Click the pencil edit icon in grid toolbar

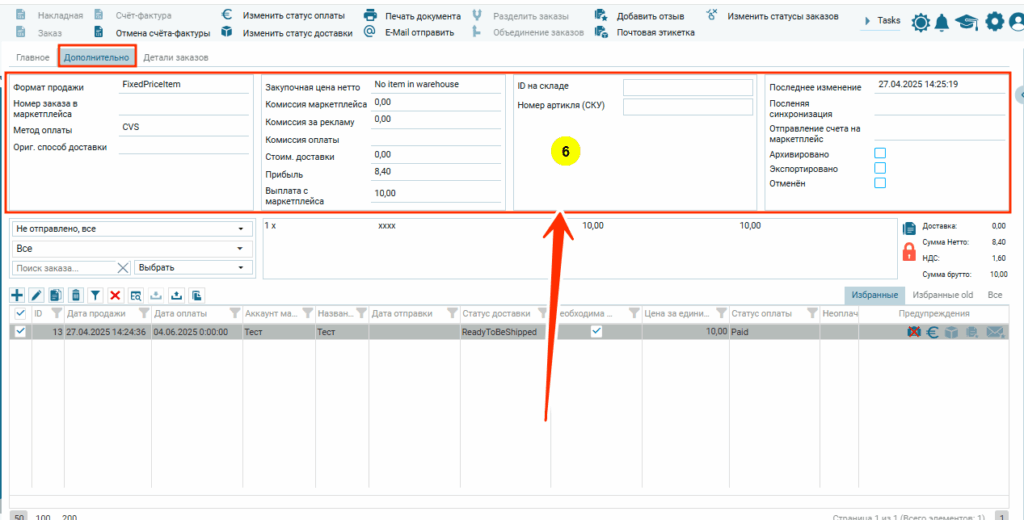point(37,295)
